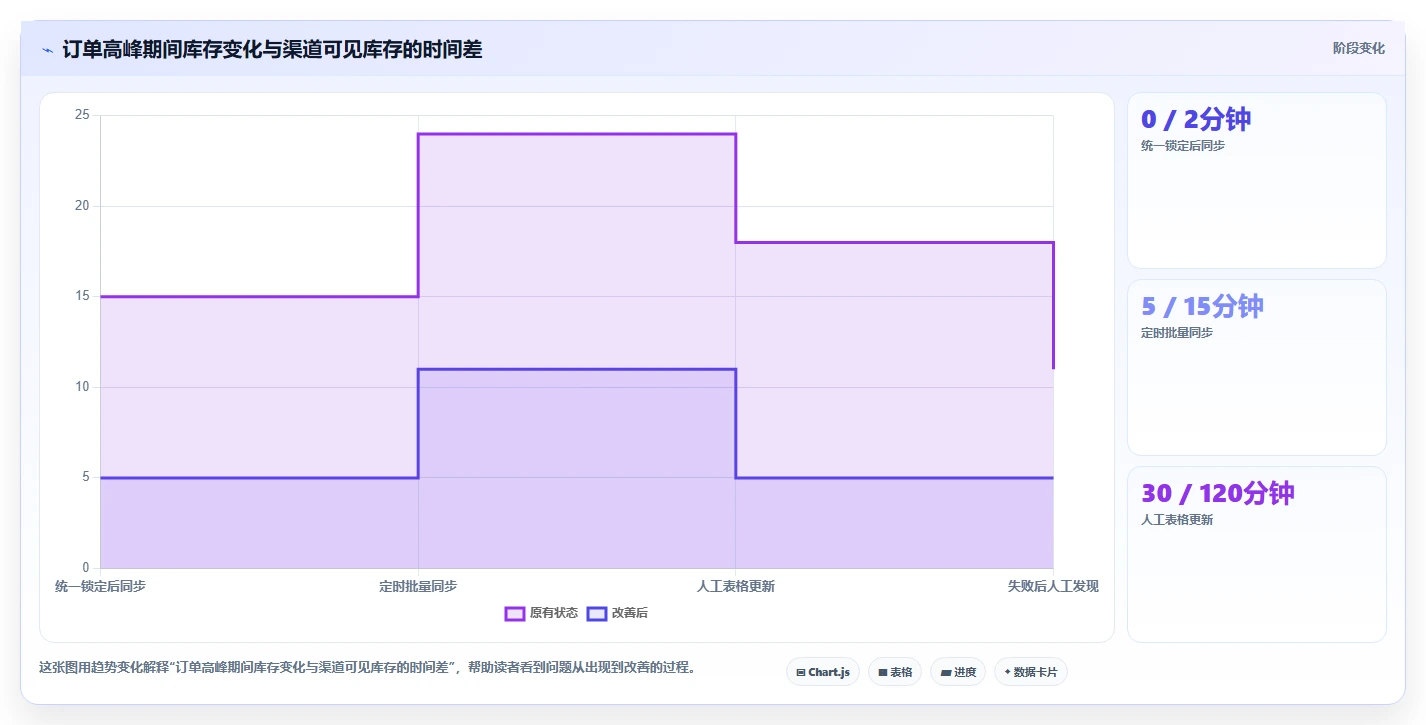Click the 定时批量同步 x-axis label
The height and width of the screenshot is (725, 1426).
pyautogui.click(x=418, y=586)
